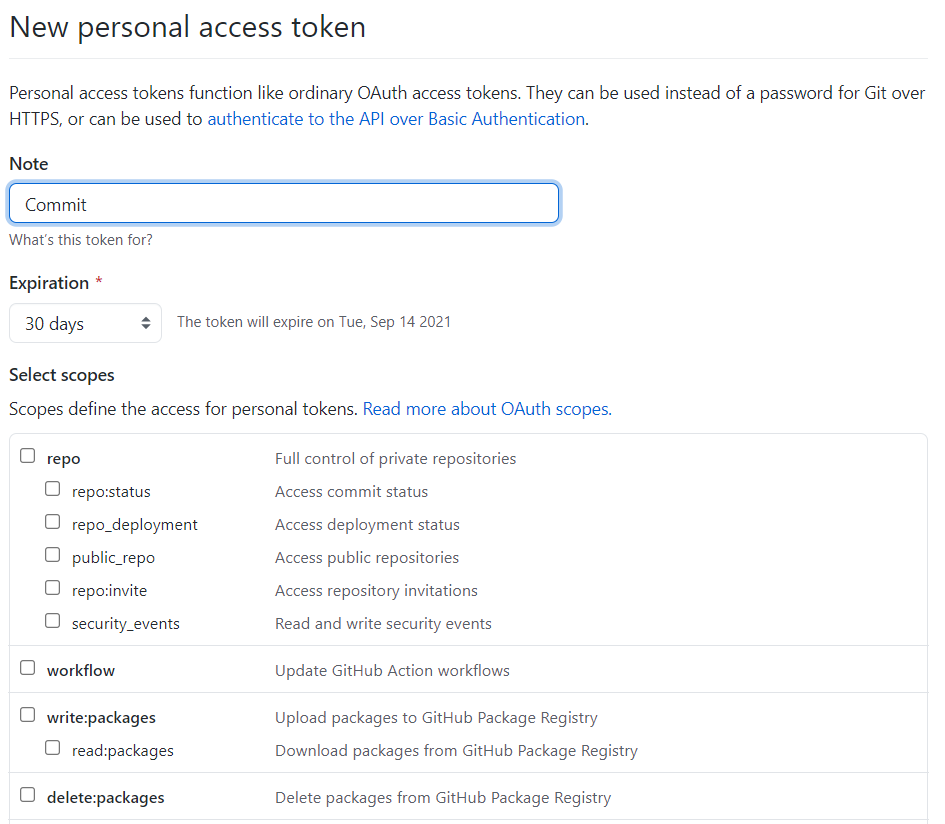Image resolution: width=945 pixels, height=824 pixels.
Task: Toggle the workflow scope checkbox
Action: [27, 668]
